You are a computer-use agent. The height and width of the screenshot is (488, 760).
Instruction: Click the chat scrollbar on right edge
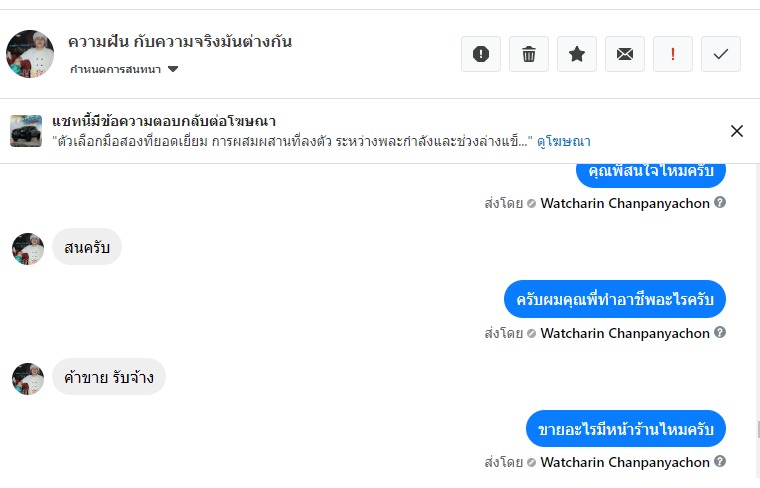coord(756,429)
